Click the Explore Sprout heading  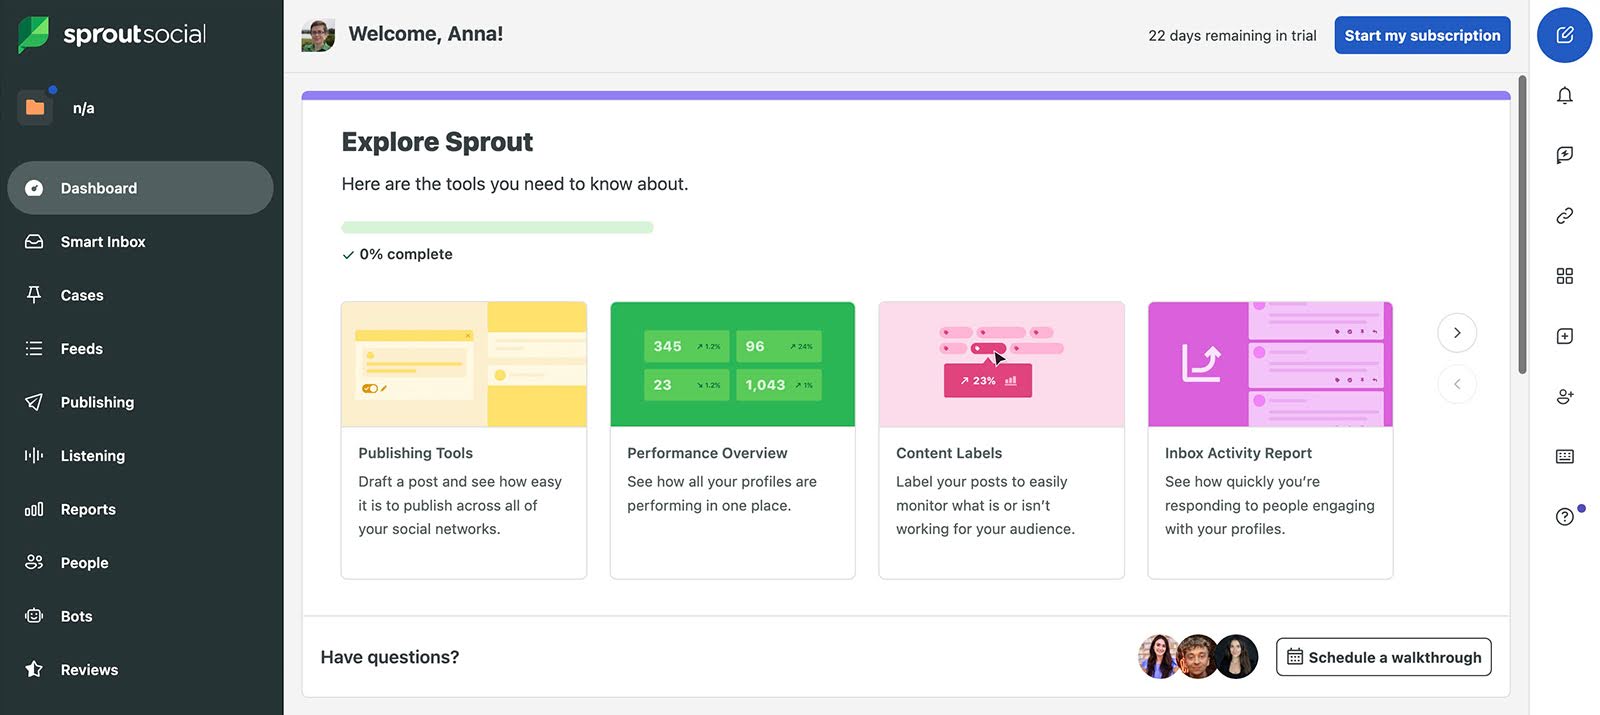coord(437,142)
